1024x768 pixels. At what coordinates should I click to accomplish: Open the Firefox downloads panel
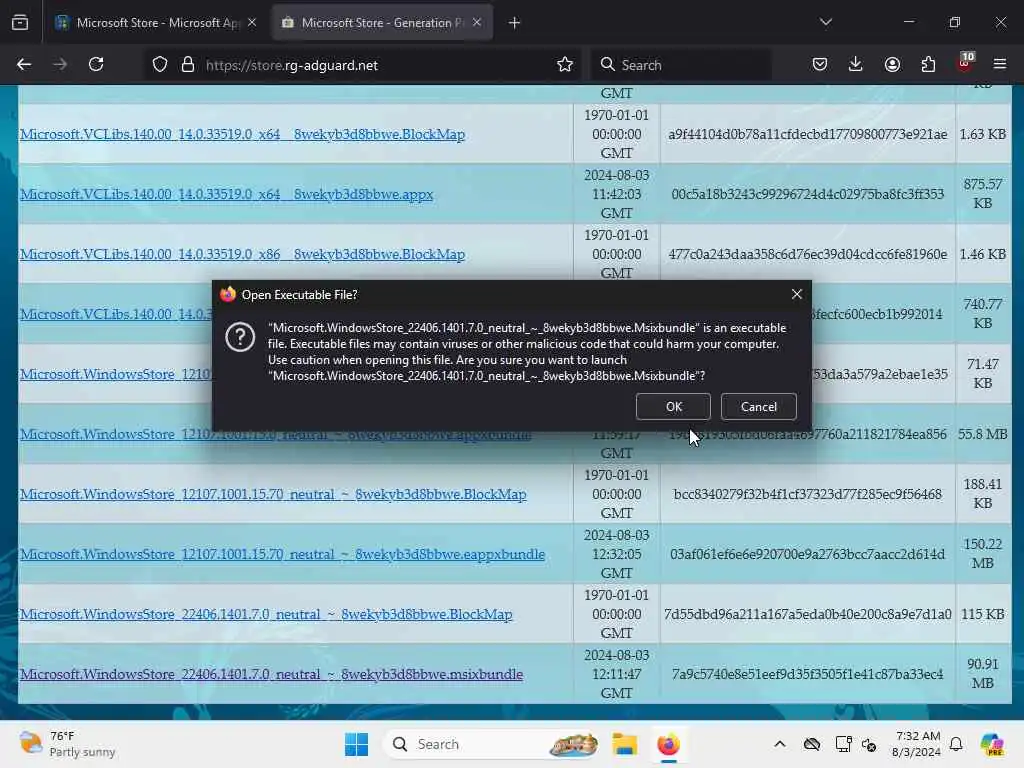[856, 64]
